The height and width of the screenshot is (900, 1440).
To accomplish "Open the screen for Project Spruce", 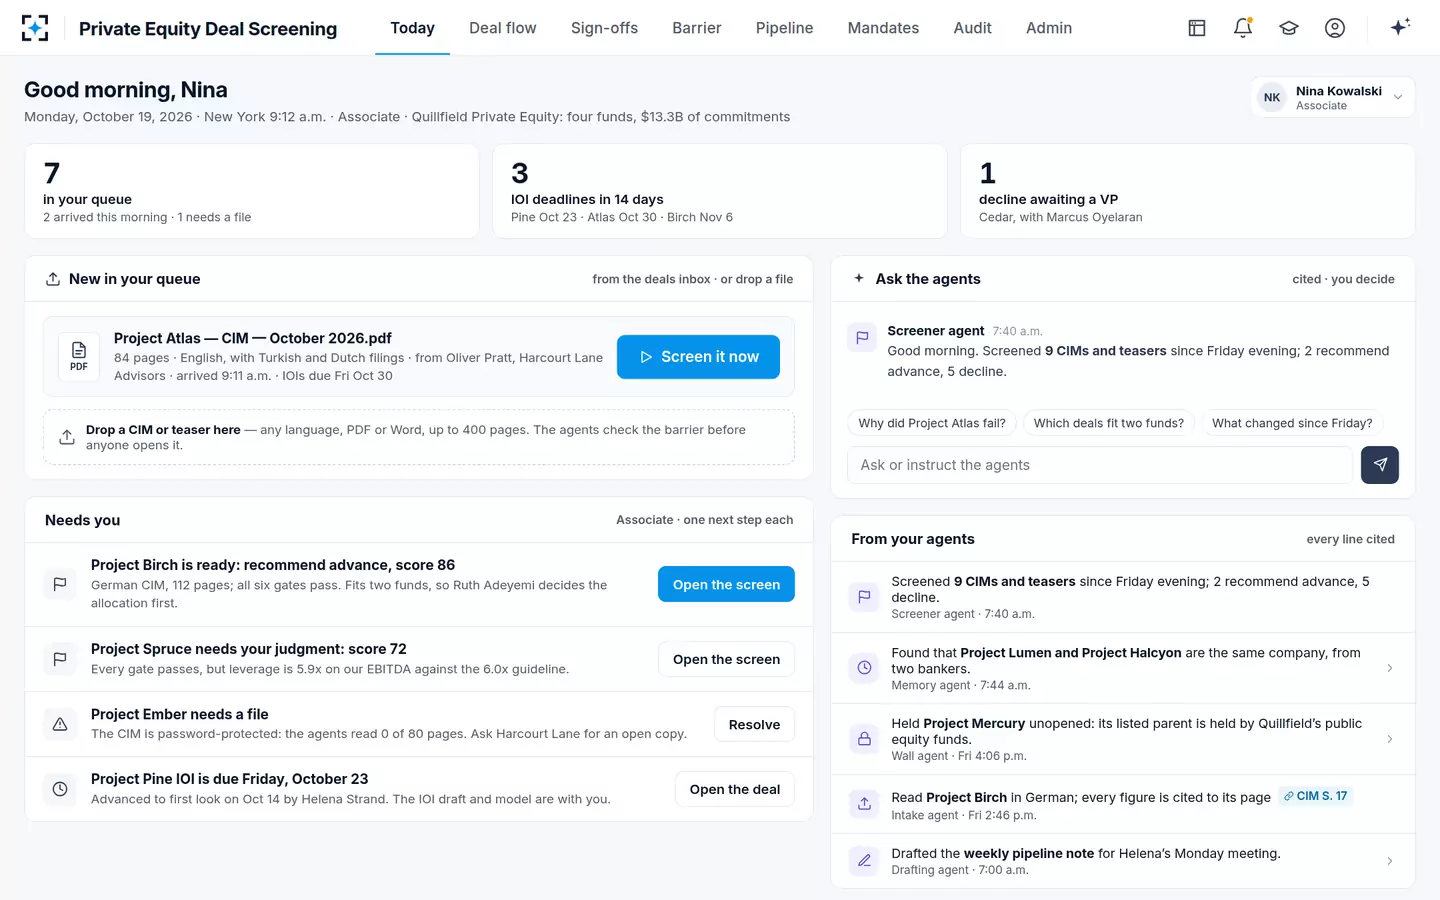I will (726, 659).
